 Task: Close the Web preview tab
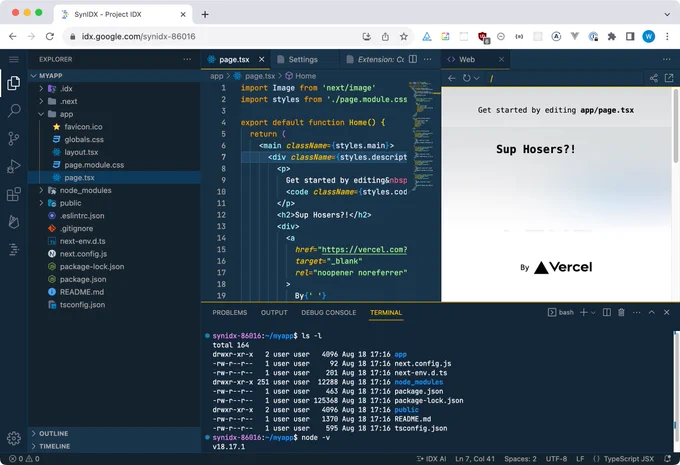click(501, 59)
